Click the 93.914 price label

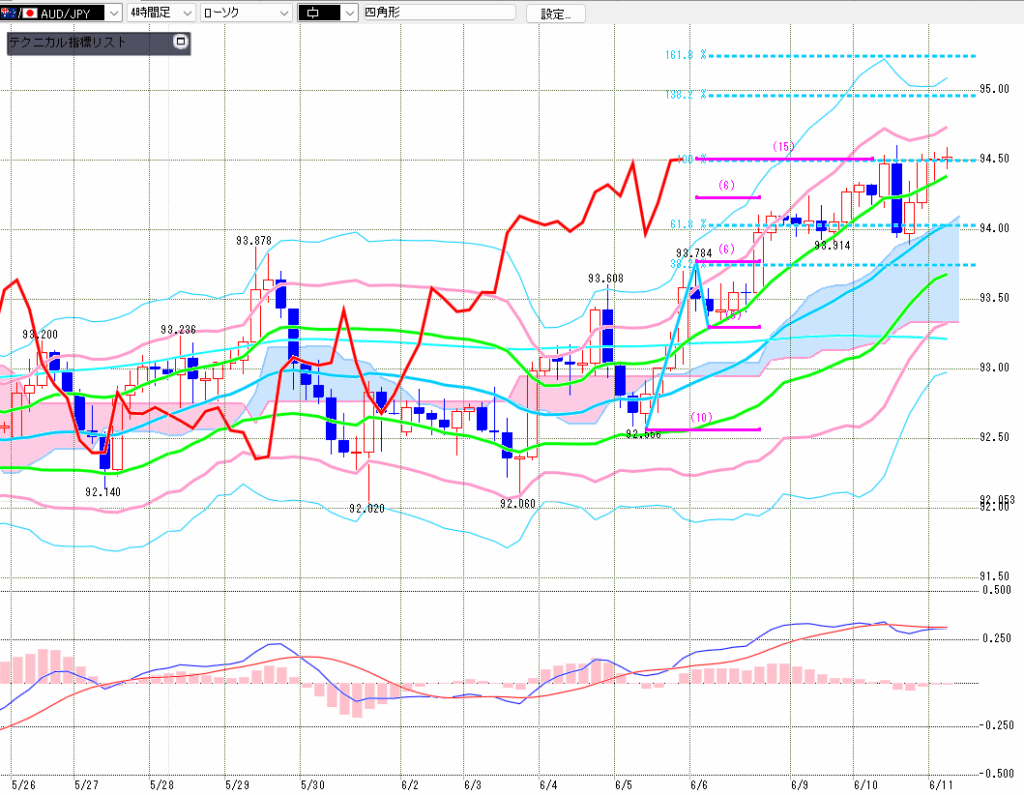tap(832, 246)
